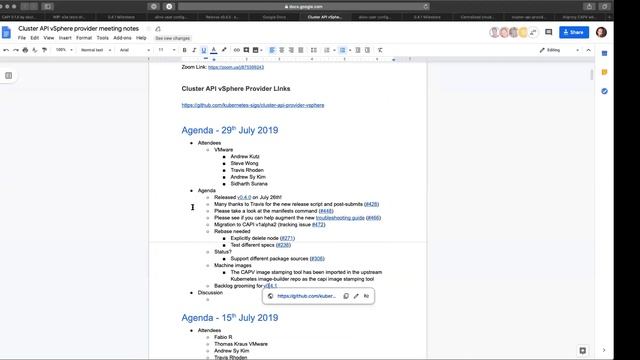Expand bulleted list style arrow
This screenshot has width=640, height=360.
pyautogui.click(x=350, y=50)
